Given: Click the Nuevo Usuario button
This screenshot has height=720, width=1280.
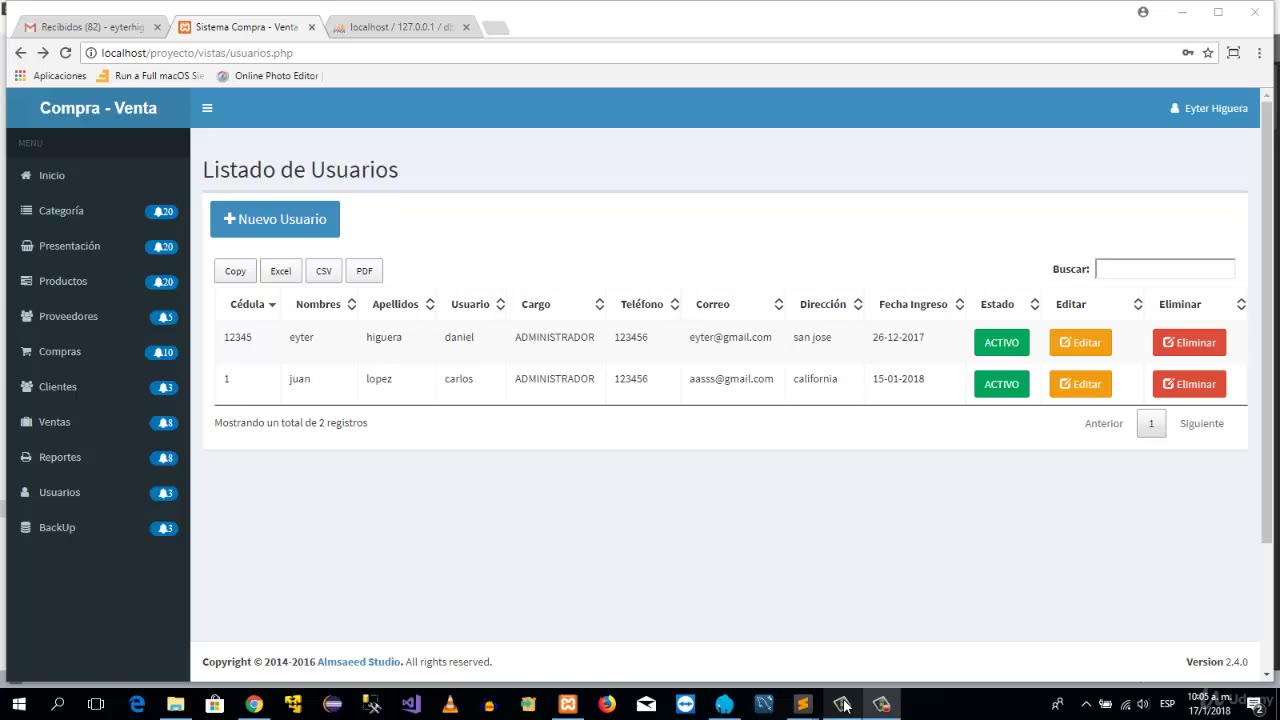Looking at the screenshot, I should 275,219.
